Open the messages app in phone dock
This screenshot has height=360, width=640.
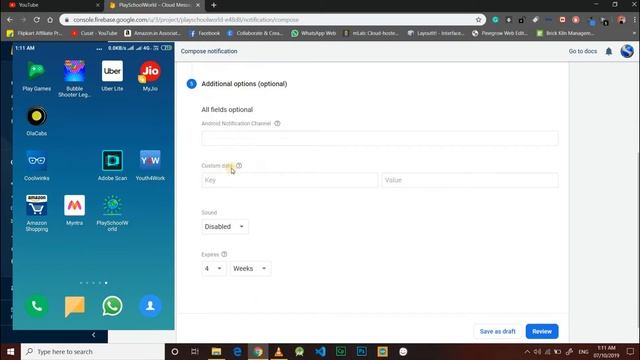click(74, 306)
